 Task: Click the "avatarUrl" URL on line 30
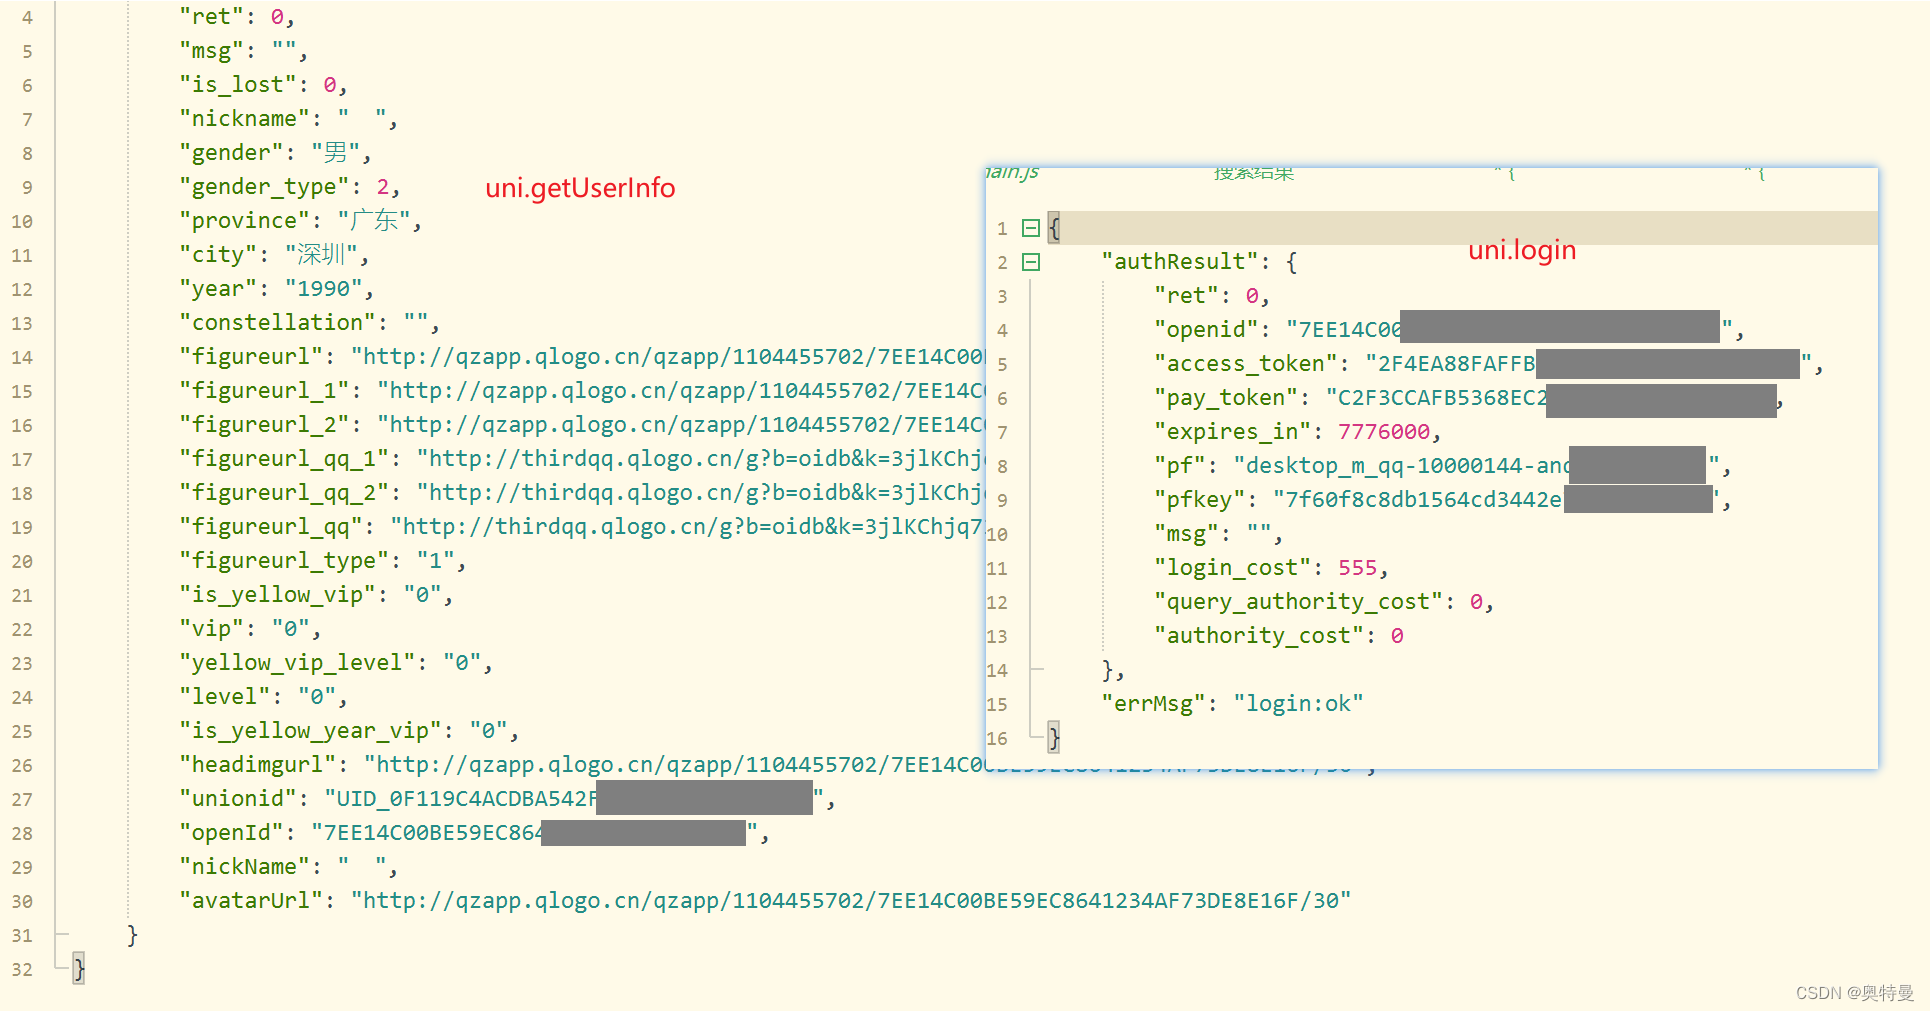[x=850, y=901]
